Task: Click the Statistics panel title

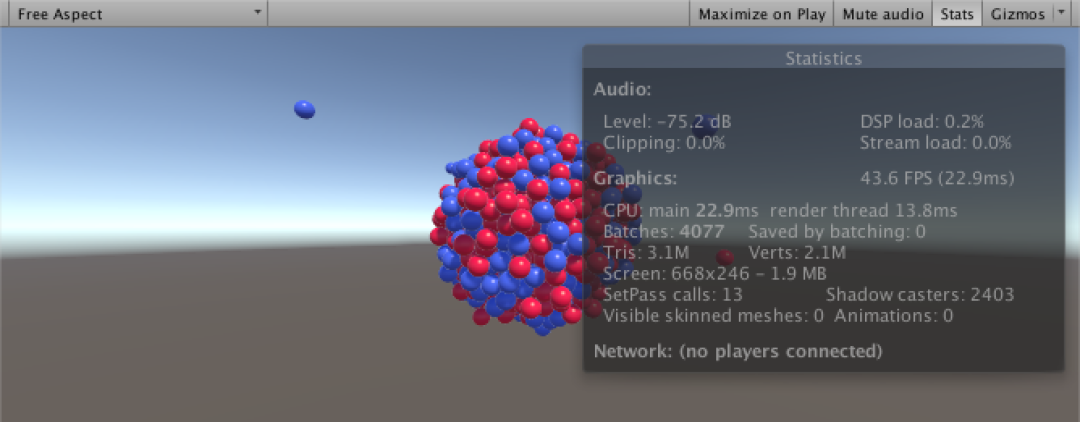Action: 824,59
